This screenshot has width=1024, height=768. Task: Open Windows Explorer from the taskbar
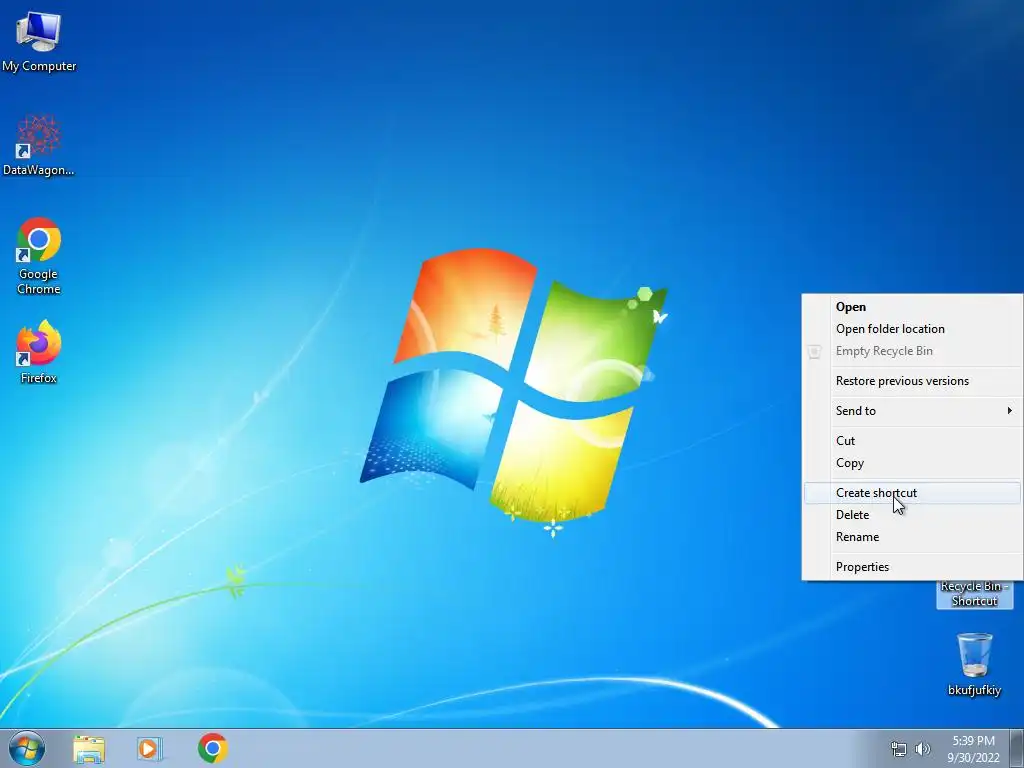coord(89,749)
